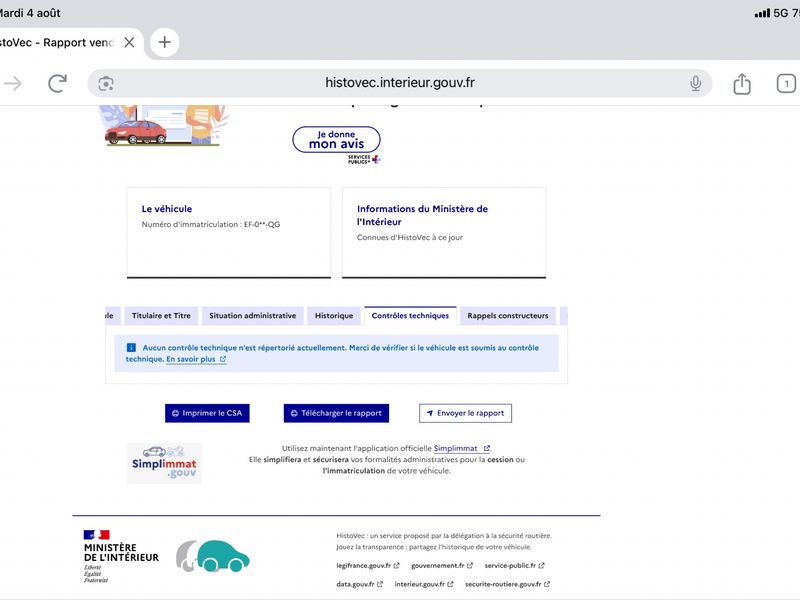Switch to Titulaire et Titre tab
The image size is (800, 600).
coord(161,316)
